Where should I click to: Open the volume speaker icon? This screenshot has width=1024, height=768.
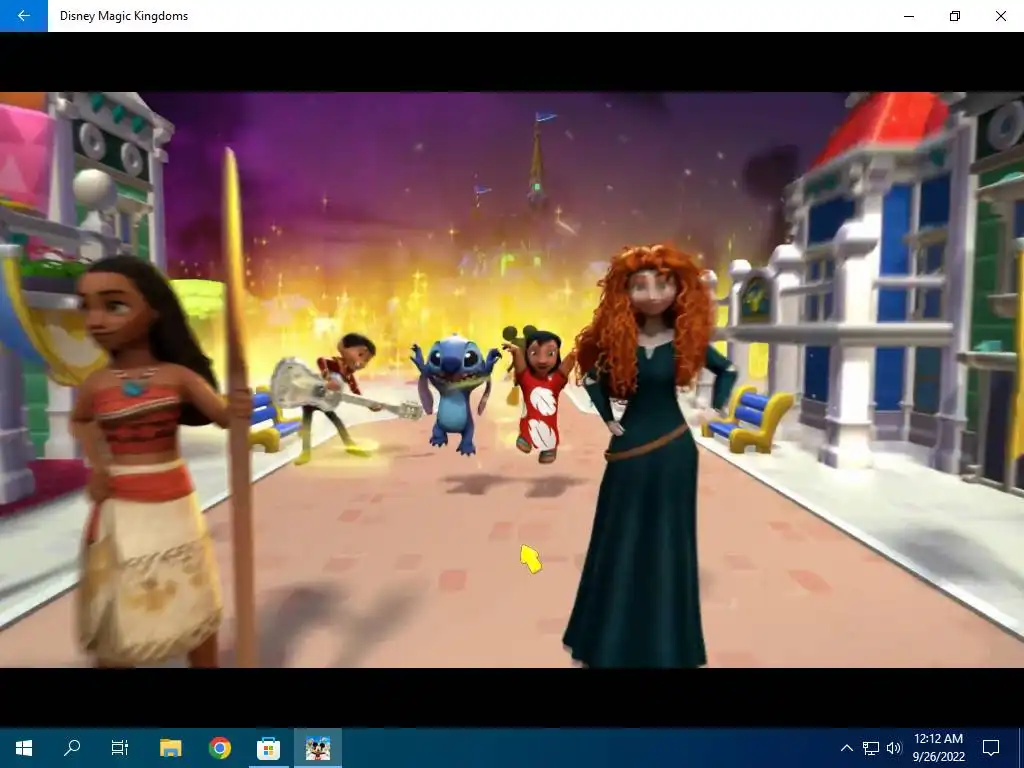click(894, 748)
